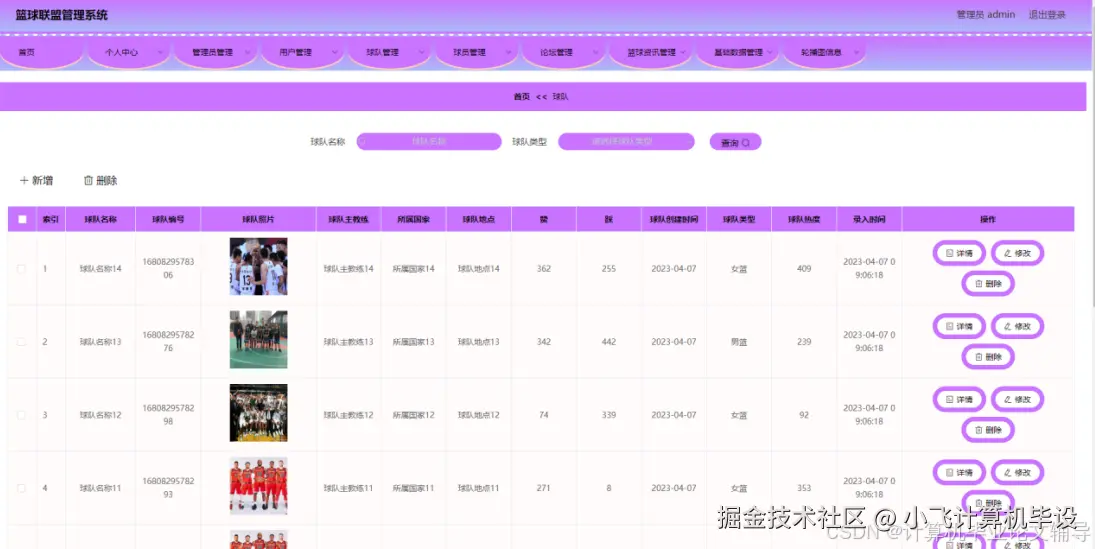This screenshot has height=549, width=1095.
Task: Open 详情 for 球队名称14 row
Action: [959, 253]
